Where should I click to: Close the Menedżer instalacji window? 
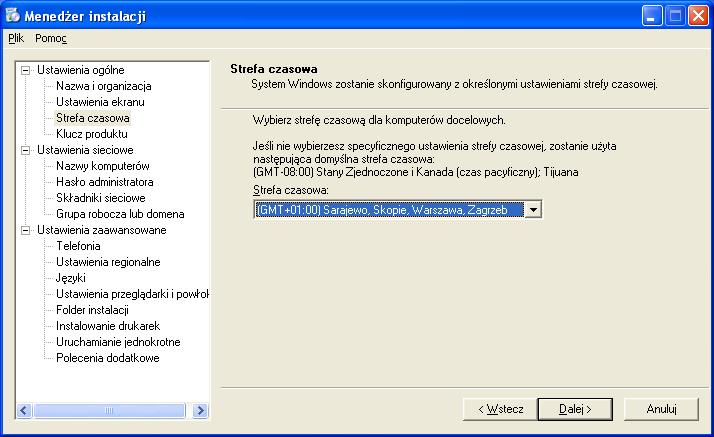[698, 16]
